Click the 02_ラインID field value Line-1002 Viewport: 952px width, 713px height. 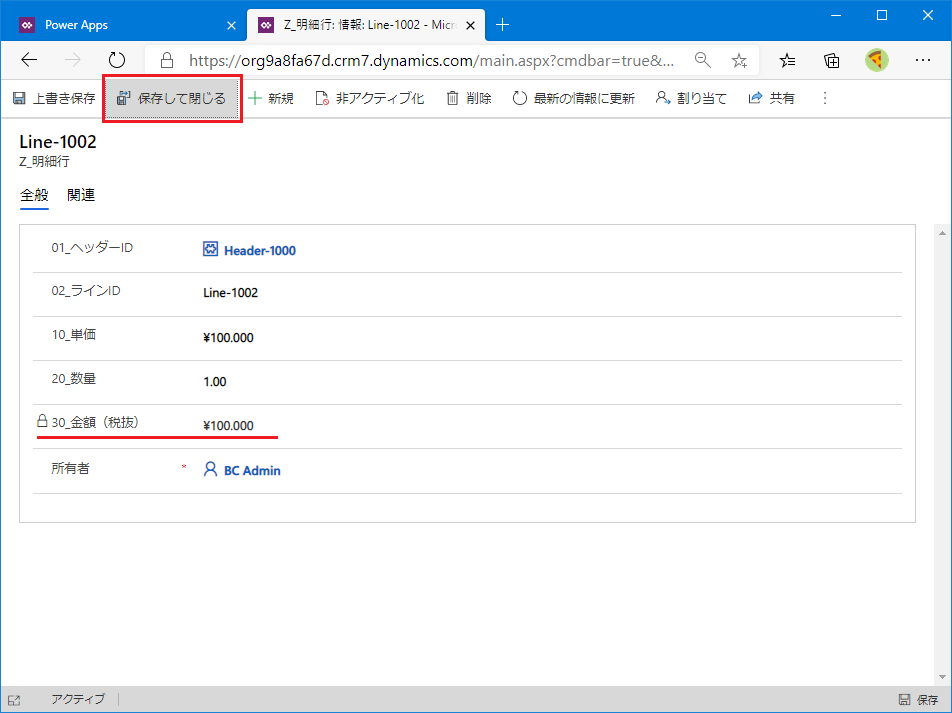click(230, 293)
